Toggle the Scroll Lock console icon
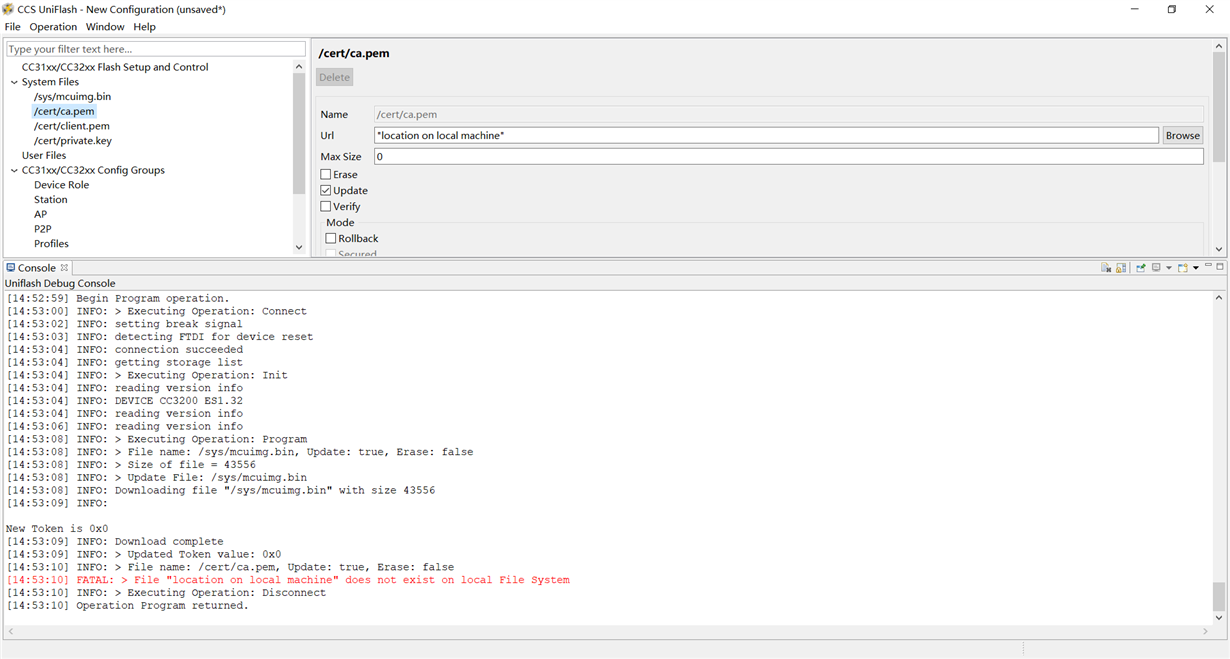 (x=1121, y=268)
